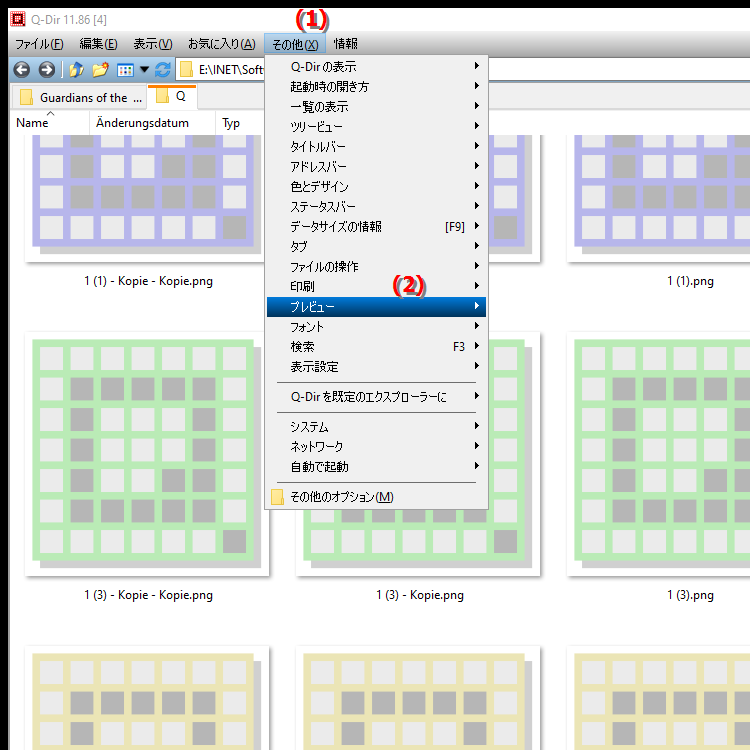Open the ファイル(F) menu

click(39, 44)
